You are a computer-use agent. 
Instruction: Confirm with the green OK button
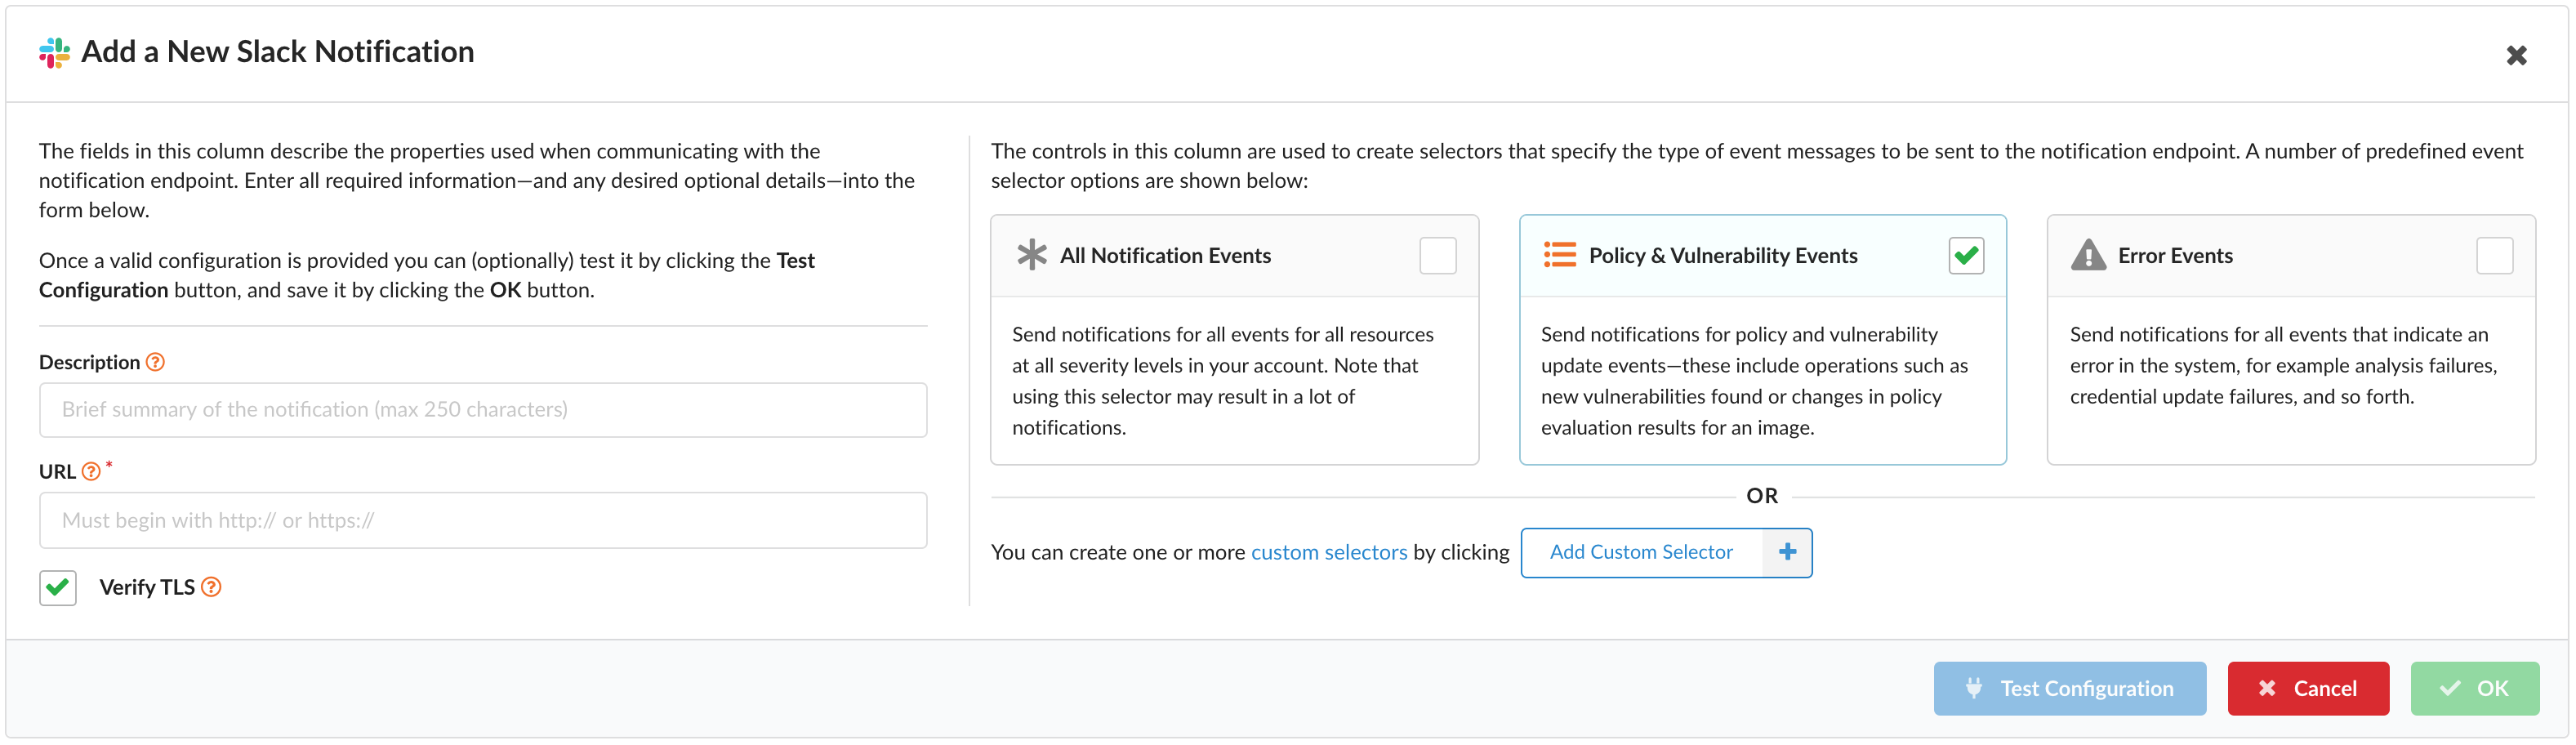(2474, 688)
